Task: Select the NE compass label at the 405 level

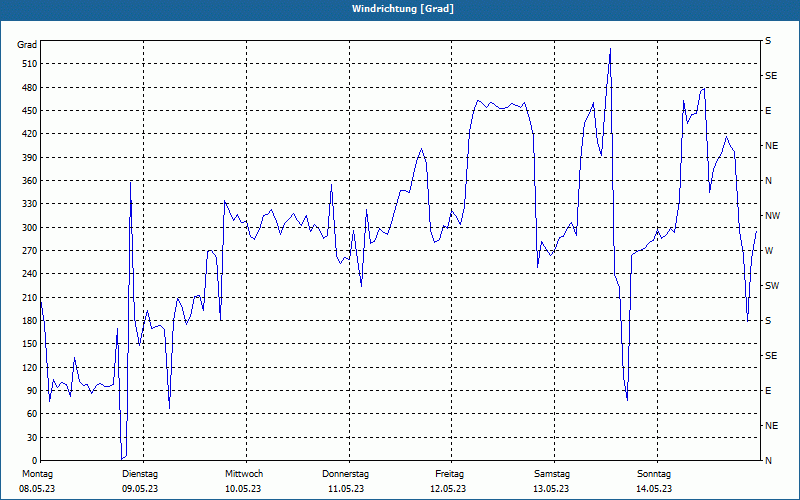Action: click(772, 146)
